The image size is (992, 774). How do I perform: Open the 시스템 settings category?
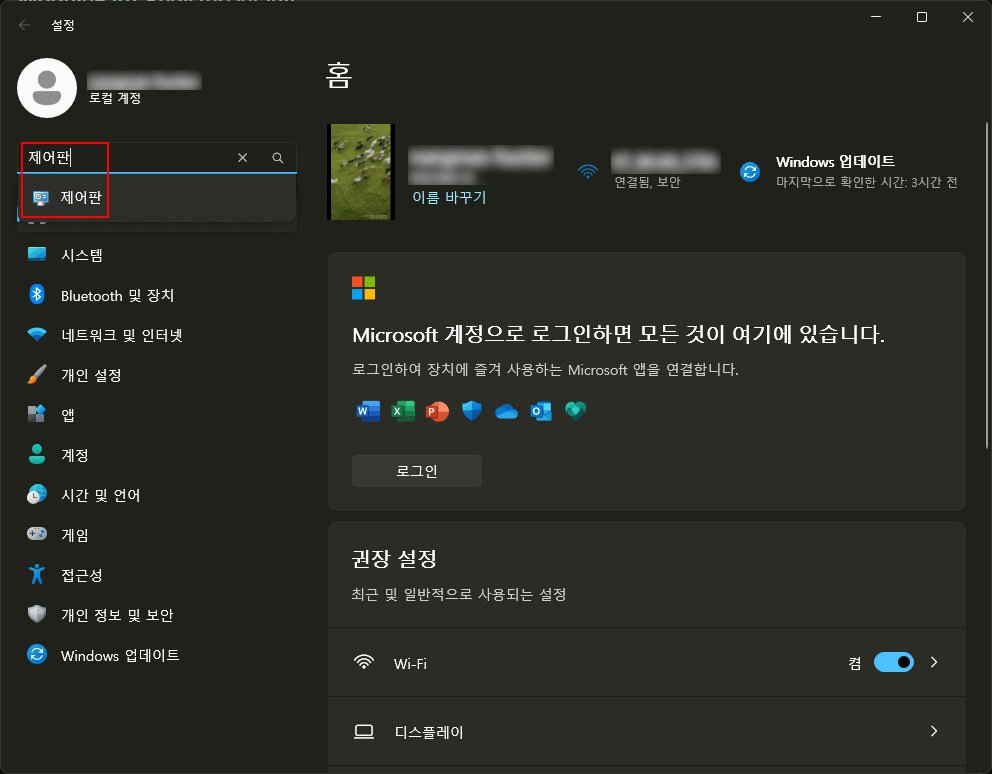pyautogui.click(x=157, y=255)
